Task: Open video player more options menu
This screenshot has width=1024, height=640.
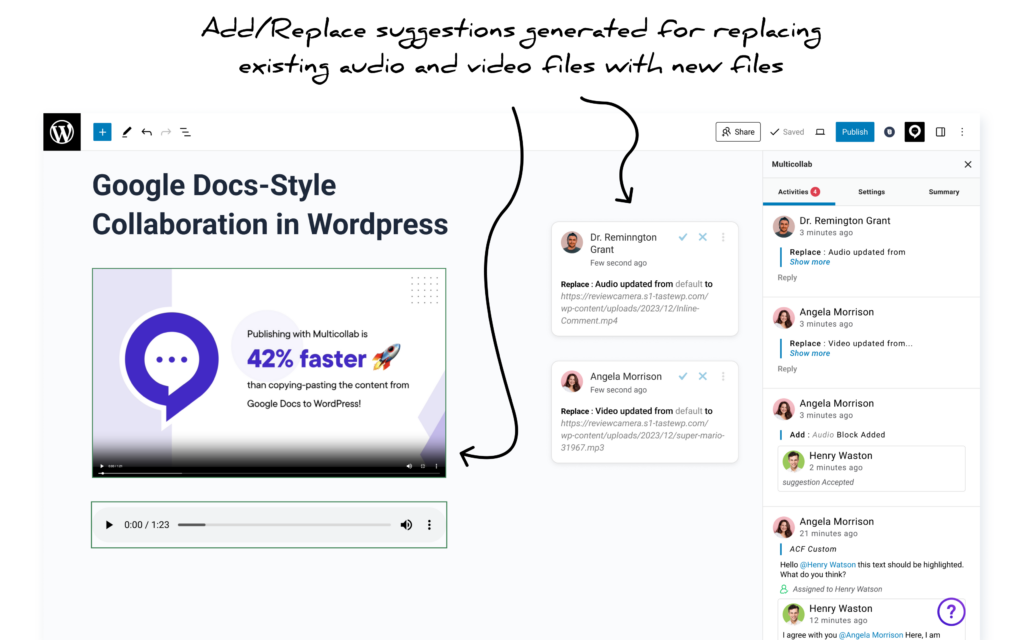Action: click(436, 466)
